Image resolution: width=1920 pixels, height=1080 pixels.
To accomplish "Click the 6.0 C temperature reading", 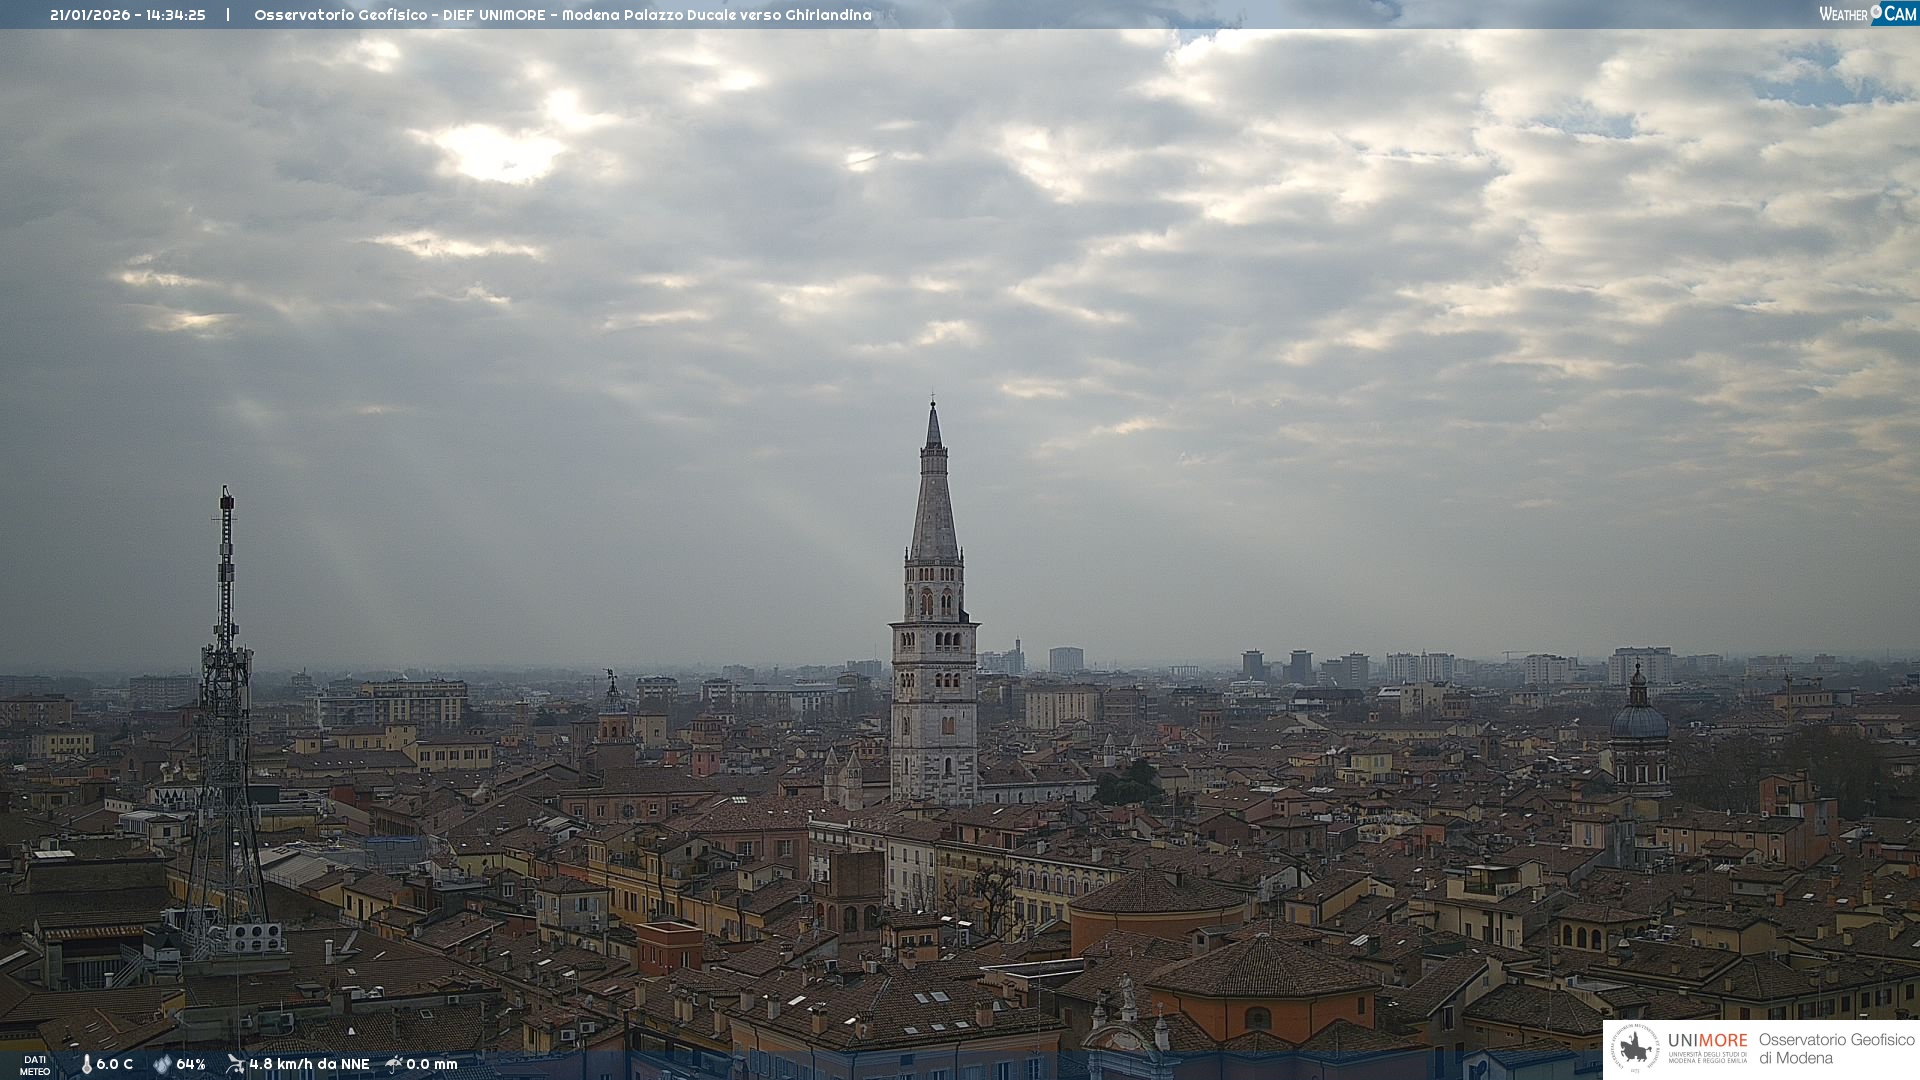I will coord(114,1064).
